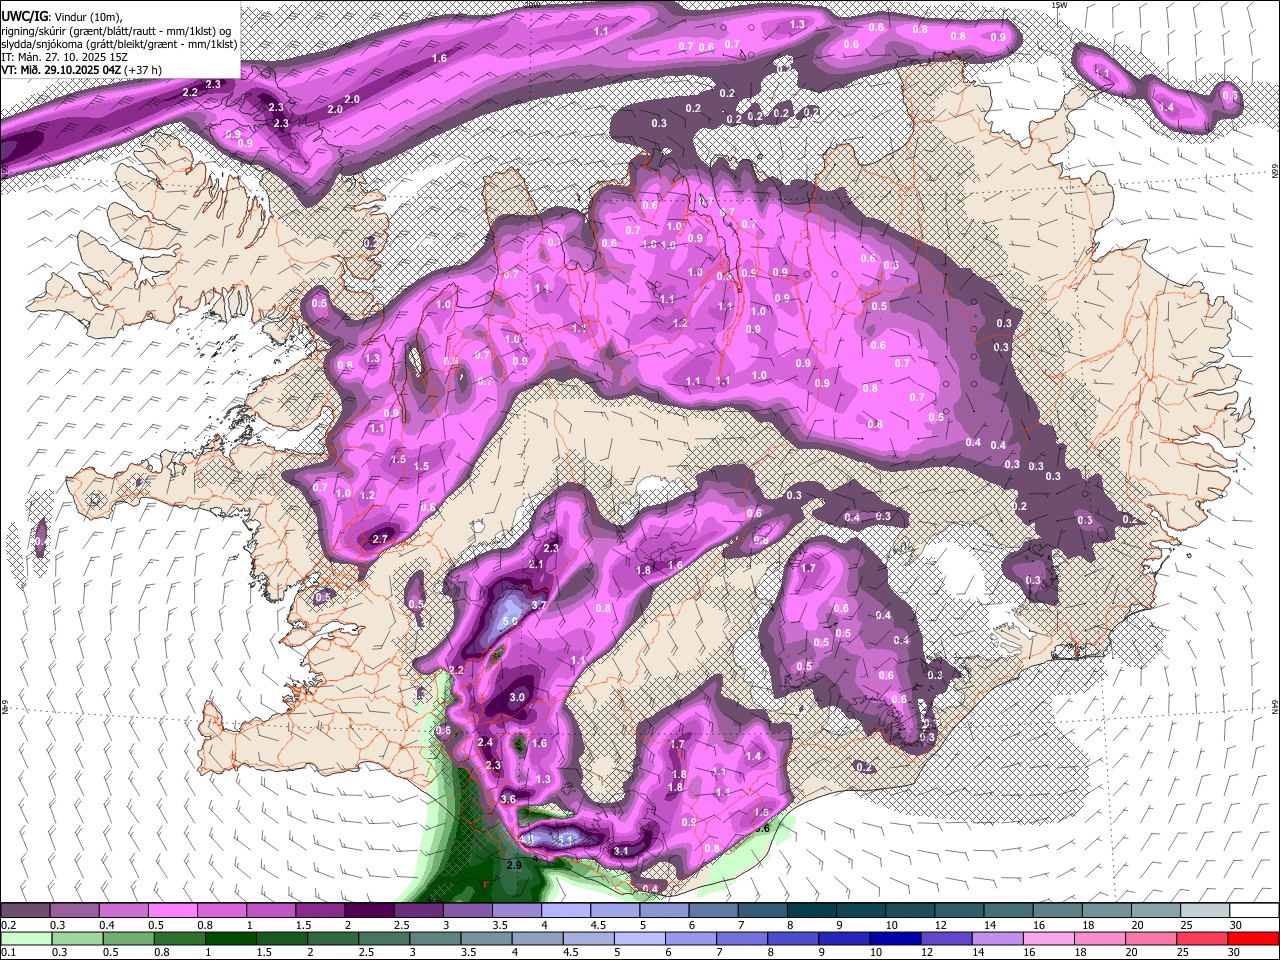Image resolution: width=1280 pixels, height=960 pixels.
Task: Click the 3.1 snowfall value on the map
Action: [621, 851]
